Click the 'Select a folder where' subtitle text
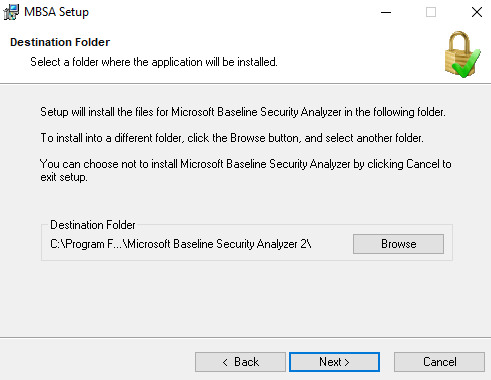Image resolution: width=491 pixels, height=380 pixels. (154, 62)
